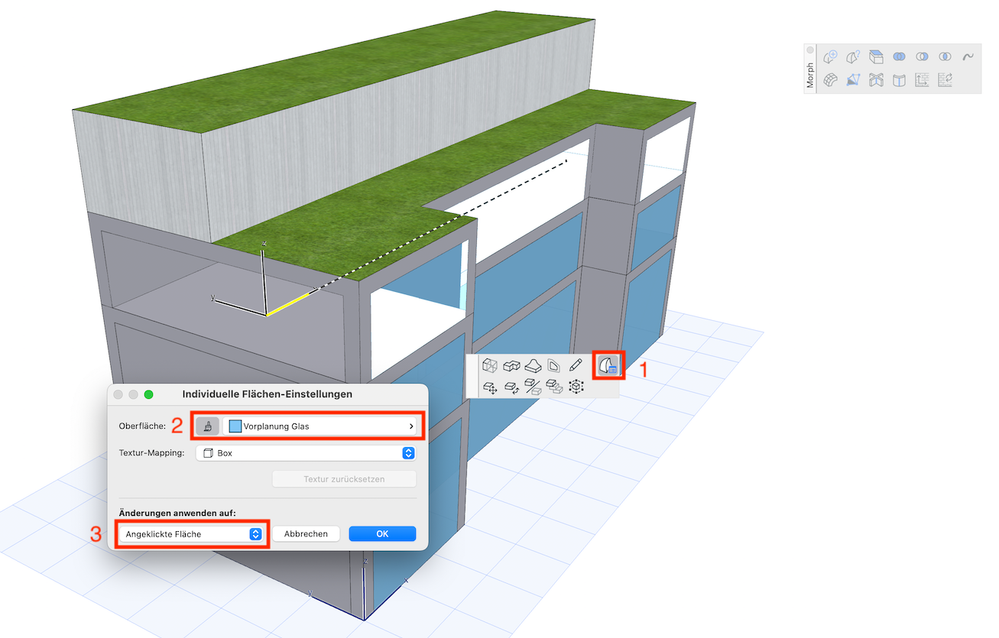
Task: Click the vertical Morph palette title grip
Action: (810, 75)
